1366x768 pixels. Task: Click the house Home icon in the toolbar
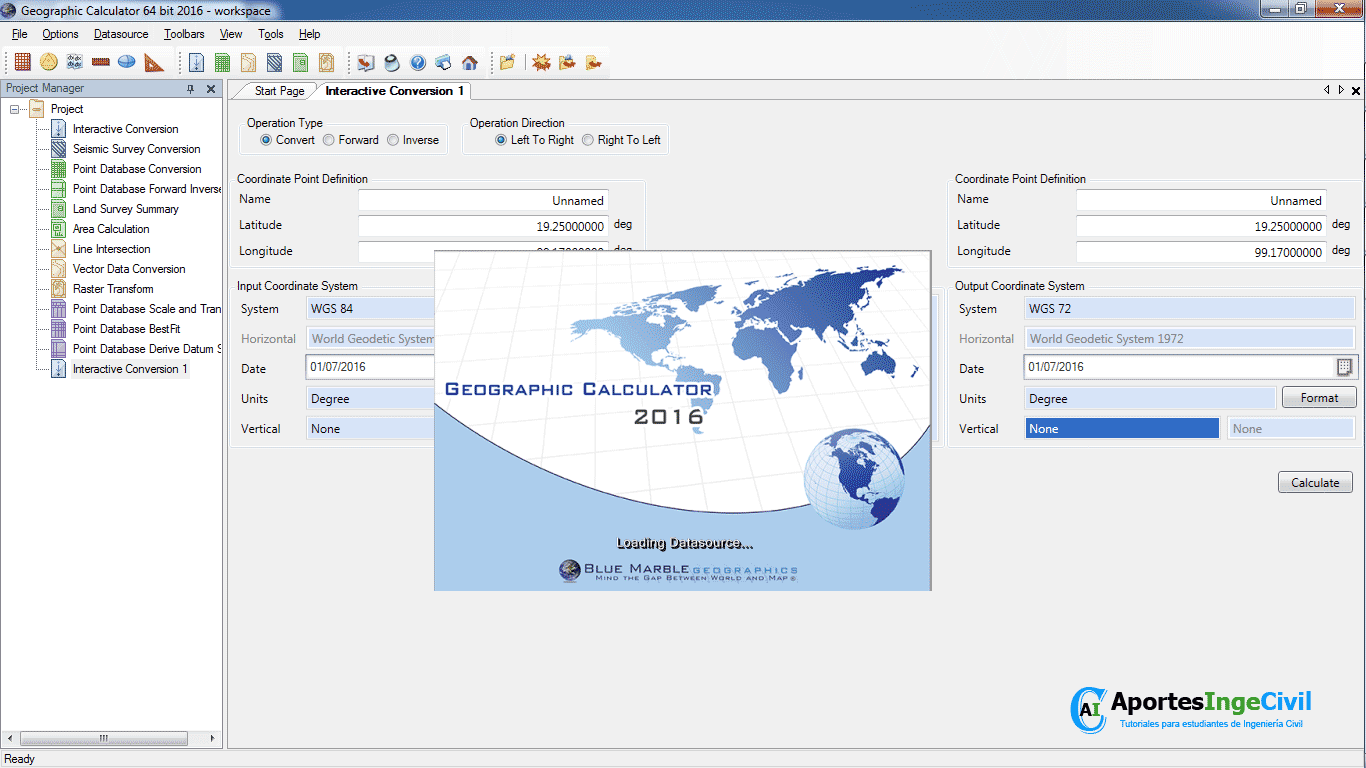[x=470, y=62]
